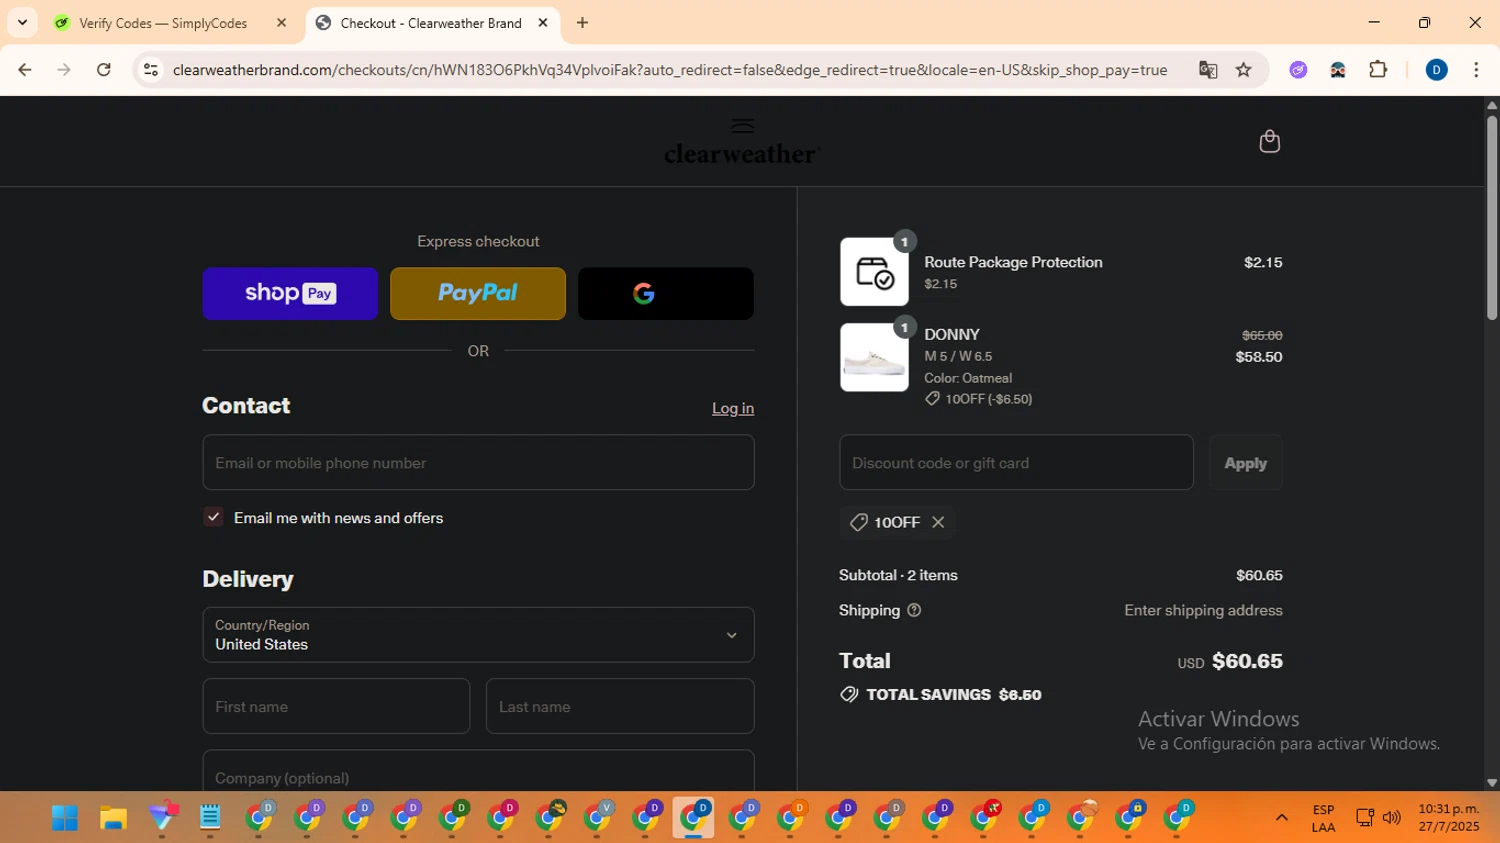This screenshot has height=843, width=1500.
Task: Go back to the previous page
Action: [25, 70]
